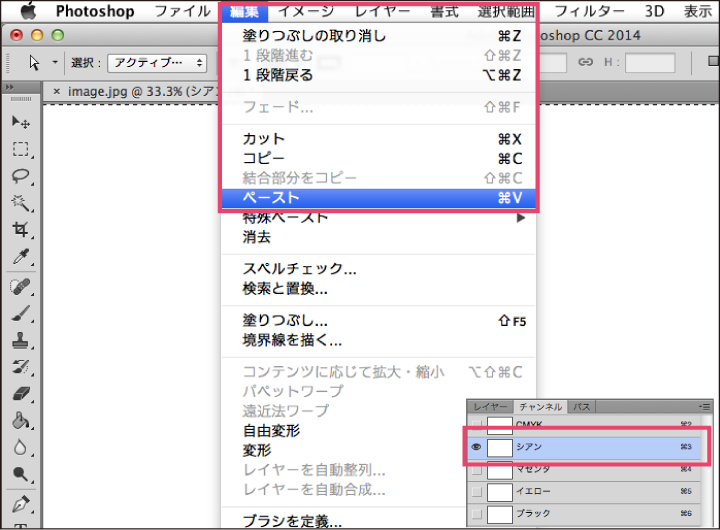Viewport: 720px width, 530px height.
Task: Select the Rectangular Marquee tool
Action: click(21, 149)
